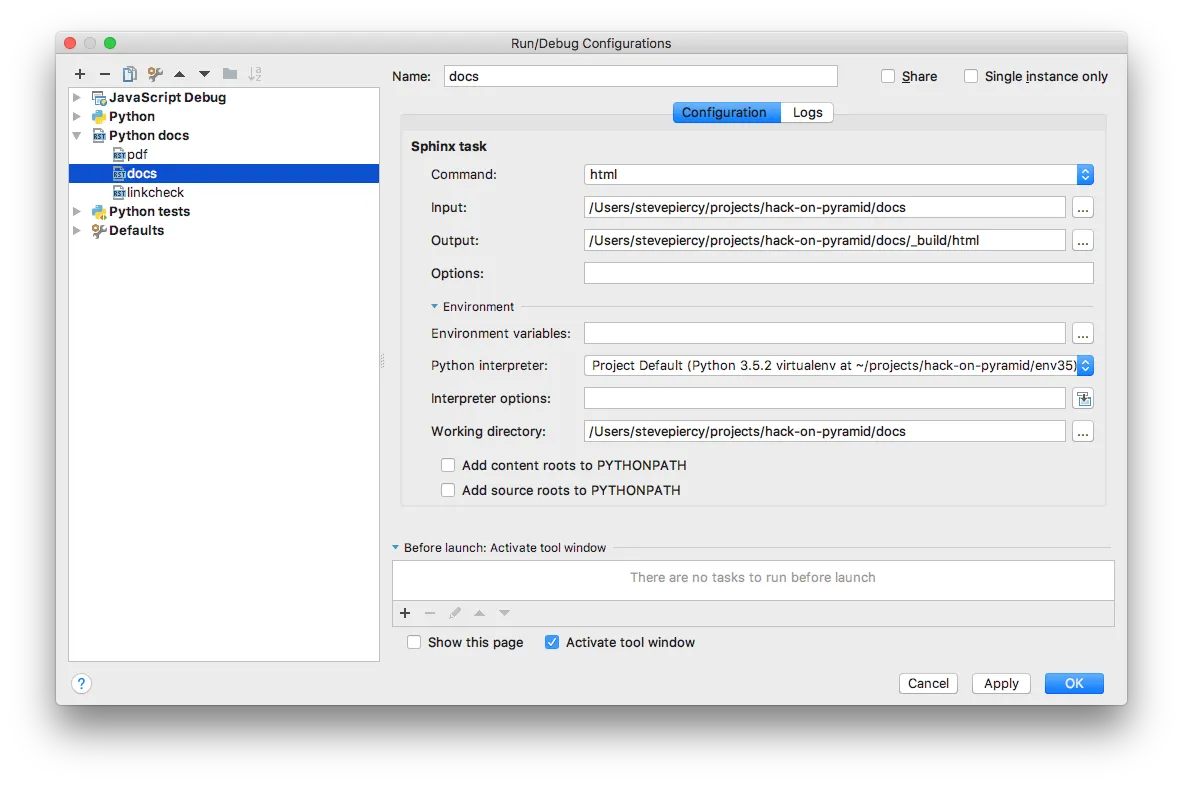Focus the Options field
Viewport: 1183px width, 785px height.
click(838, 273)
